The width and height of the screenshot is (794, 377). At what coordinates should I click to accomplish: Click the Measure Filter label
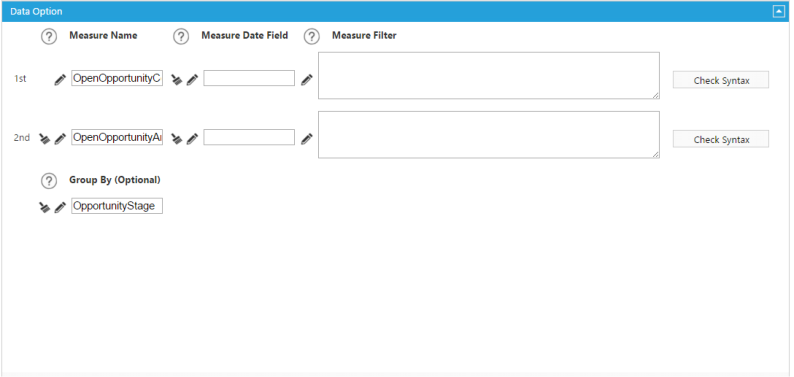coord(365,35)
